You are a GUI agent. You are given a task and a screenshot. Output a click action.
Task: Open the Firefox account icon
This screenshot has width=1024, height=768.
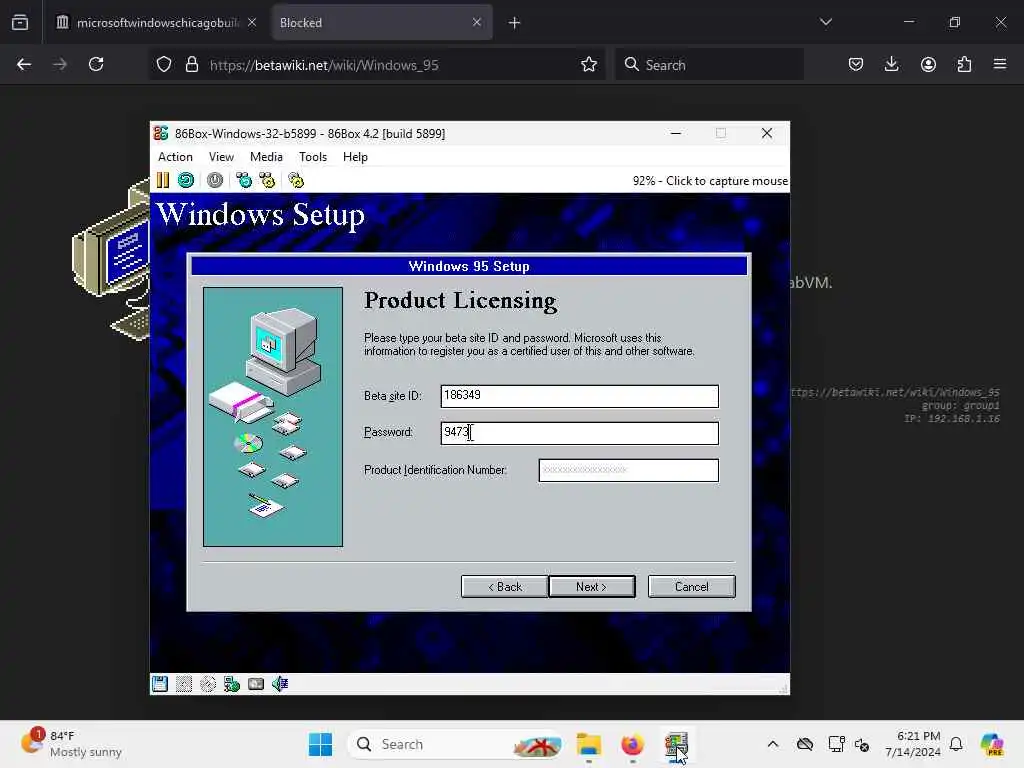point(928,65)
